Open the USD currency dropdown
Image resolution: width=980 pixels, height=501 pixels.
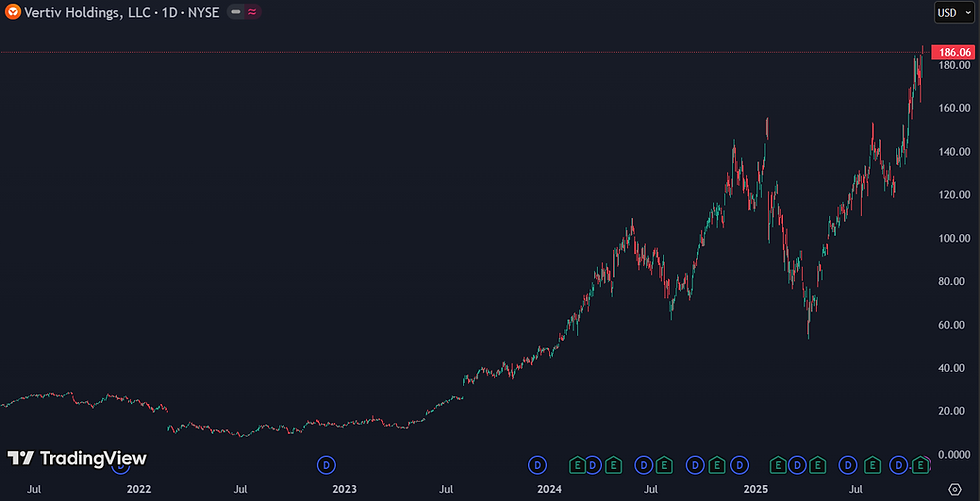tap(954, 12)
